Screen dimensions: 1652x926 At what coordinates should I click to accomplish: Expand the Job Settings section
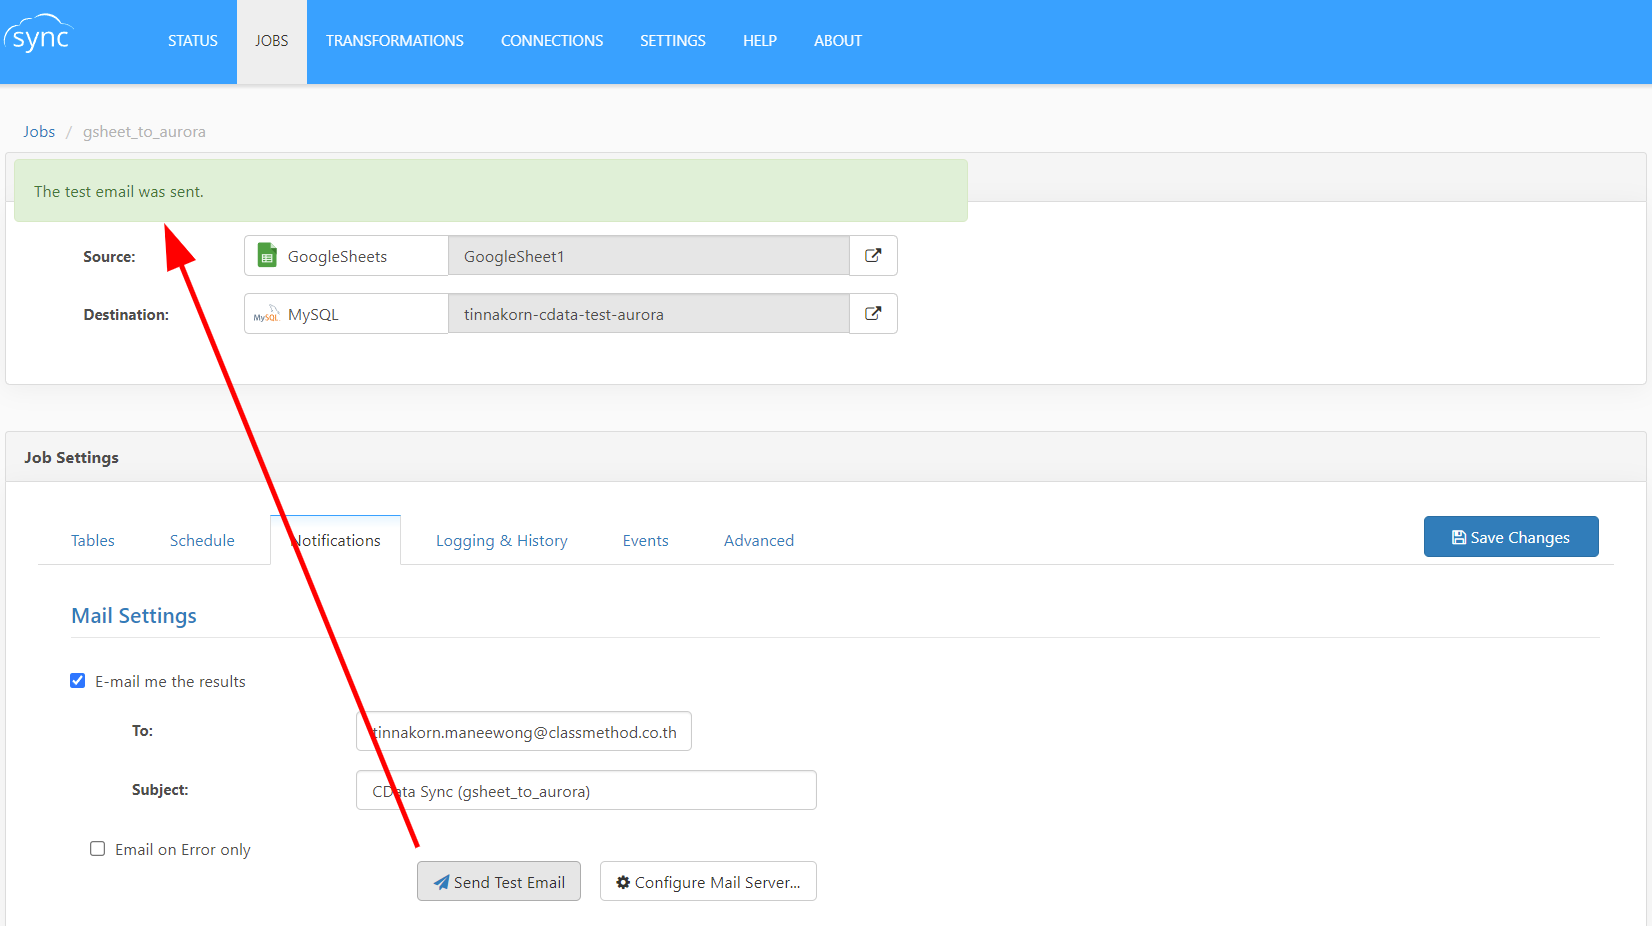71,457
